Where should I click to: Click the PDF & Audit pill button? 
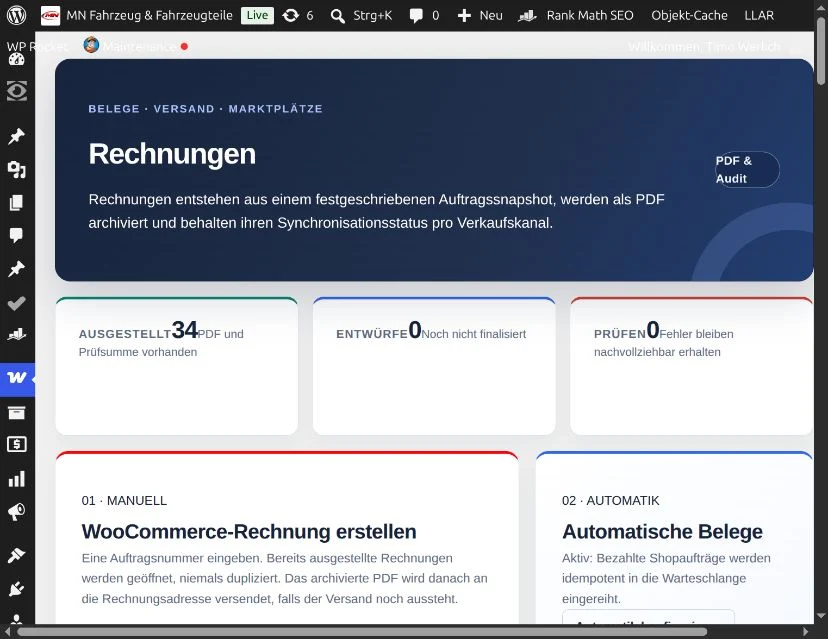tap(747, 170)
